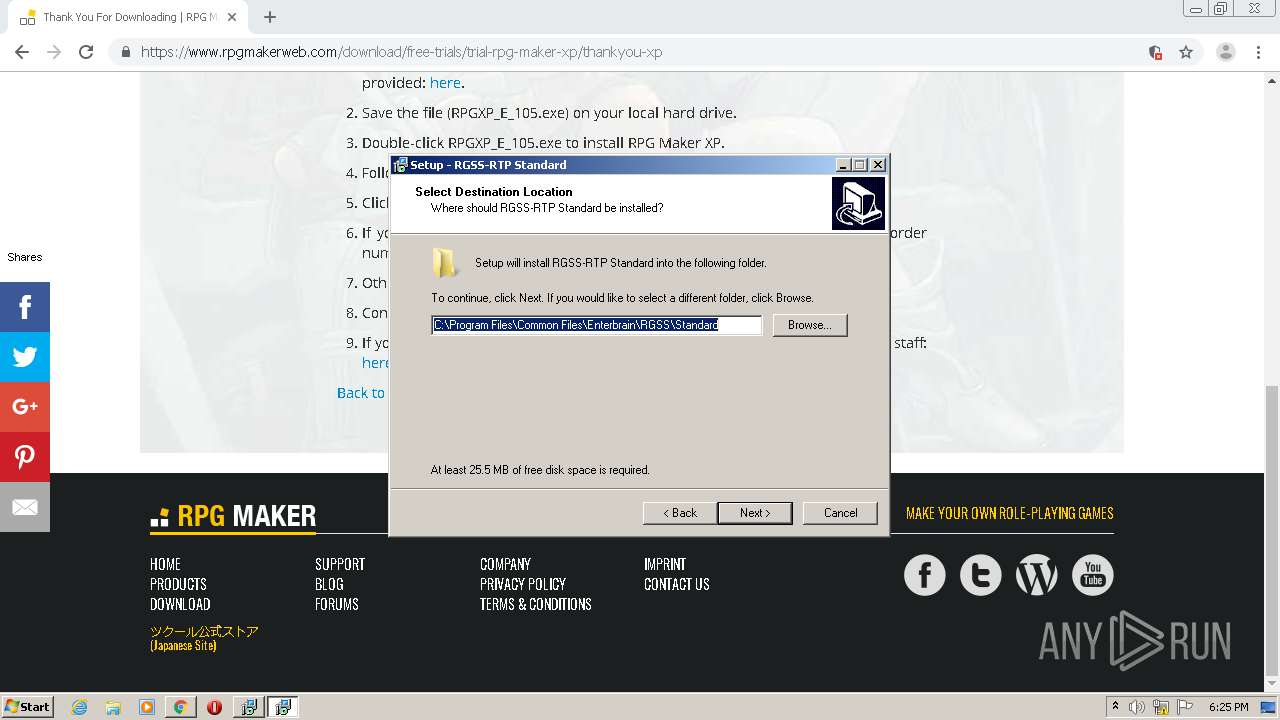1280x720 pixels.
Task: Click the network icon in the system tray
Action: coord(1161,707)
